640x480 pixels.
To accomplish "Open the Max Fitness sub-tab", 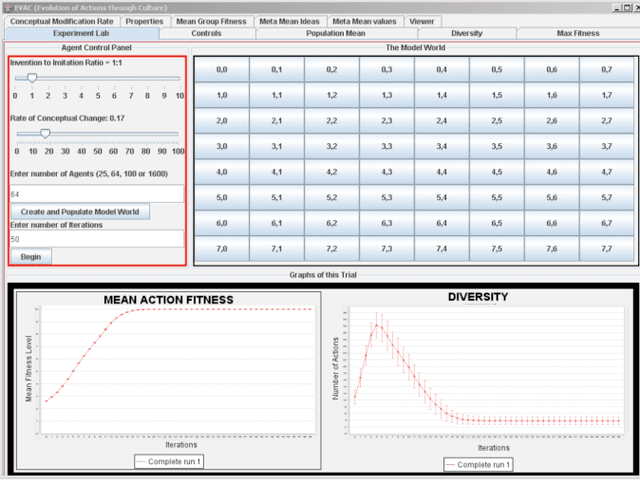I will (x=578, y=33).
